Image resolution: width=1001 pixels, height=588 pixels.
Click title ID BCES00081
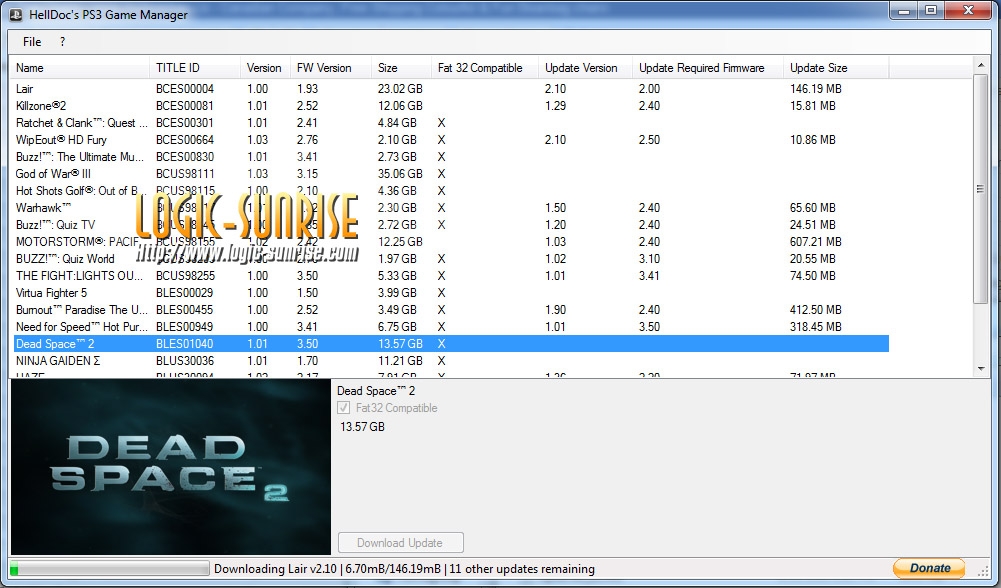[185, 105]
